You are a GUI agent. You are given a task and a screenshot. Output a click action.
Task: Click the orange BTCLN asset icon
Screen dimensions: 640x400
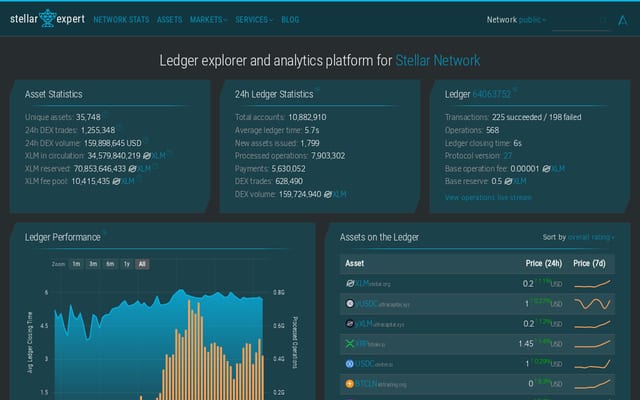click(350, 384)
